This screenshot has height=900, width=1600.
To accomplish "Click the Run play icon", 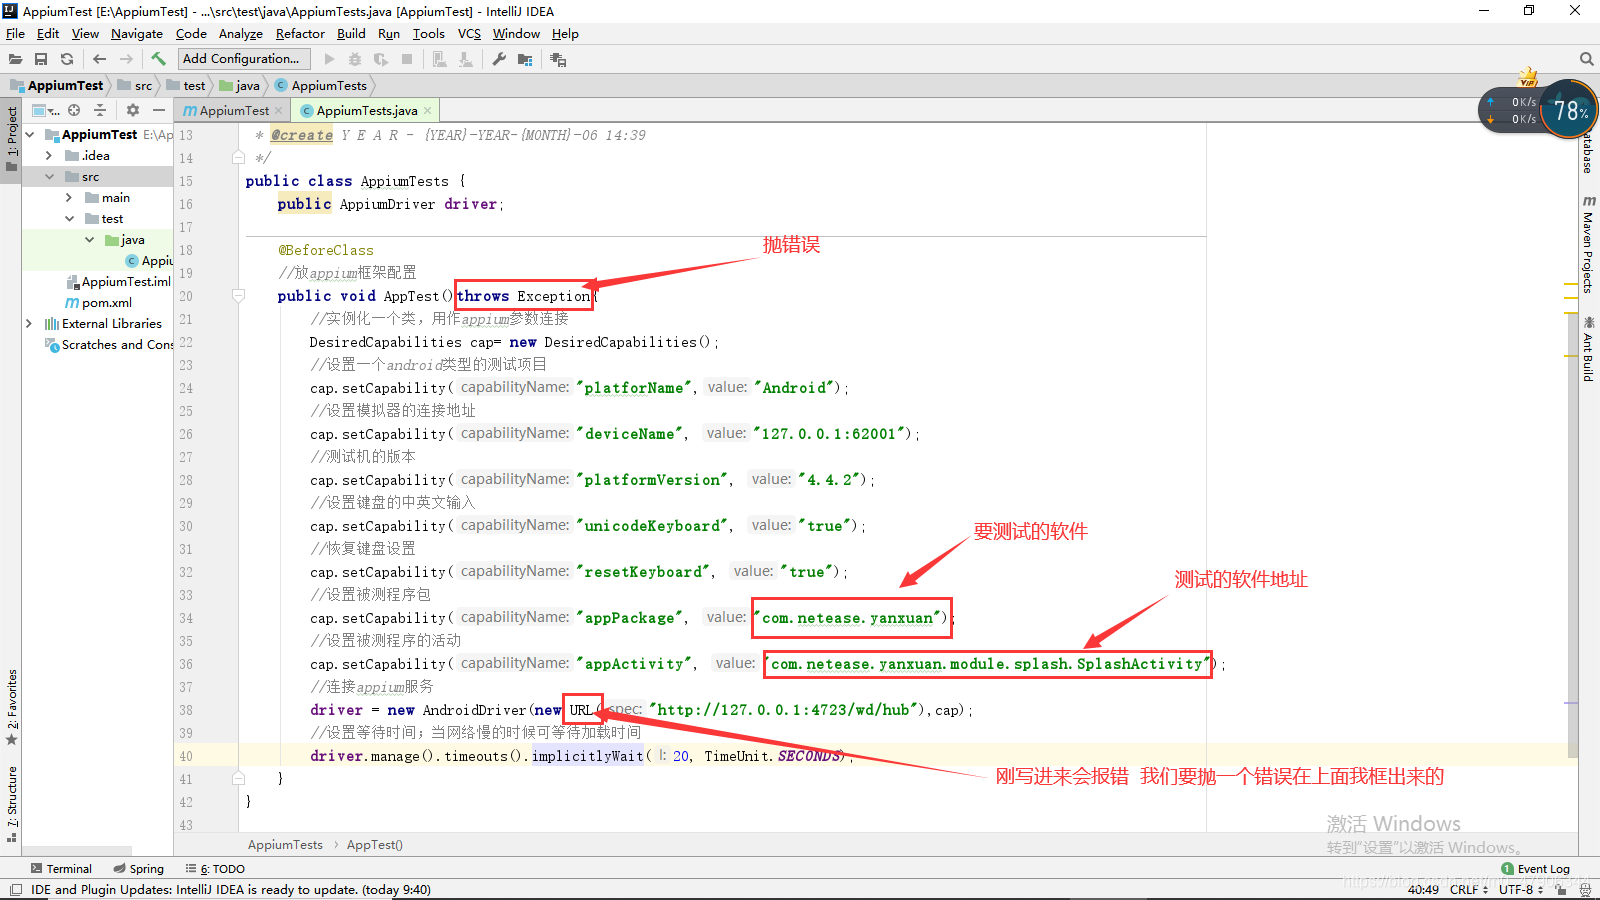I will (329, 59).
